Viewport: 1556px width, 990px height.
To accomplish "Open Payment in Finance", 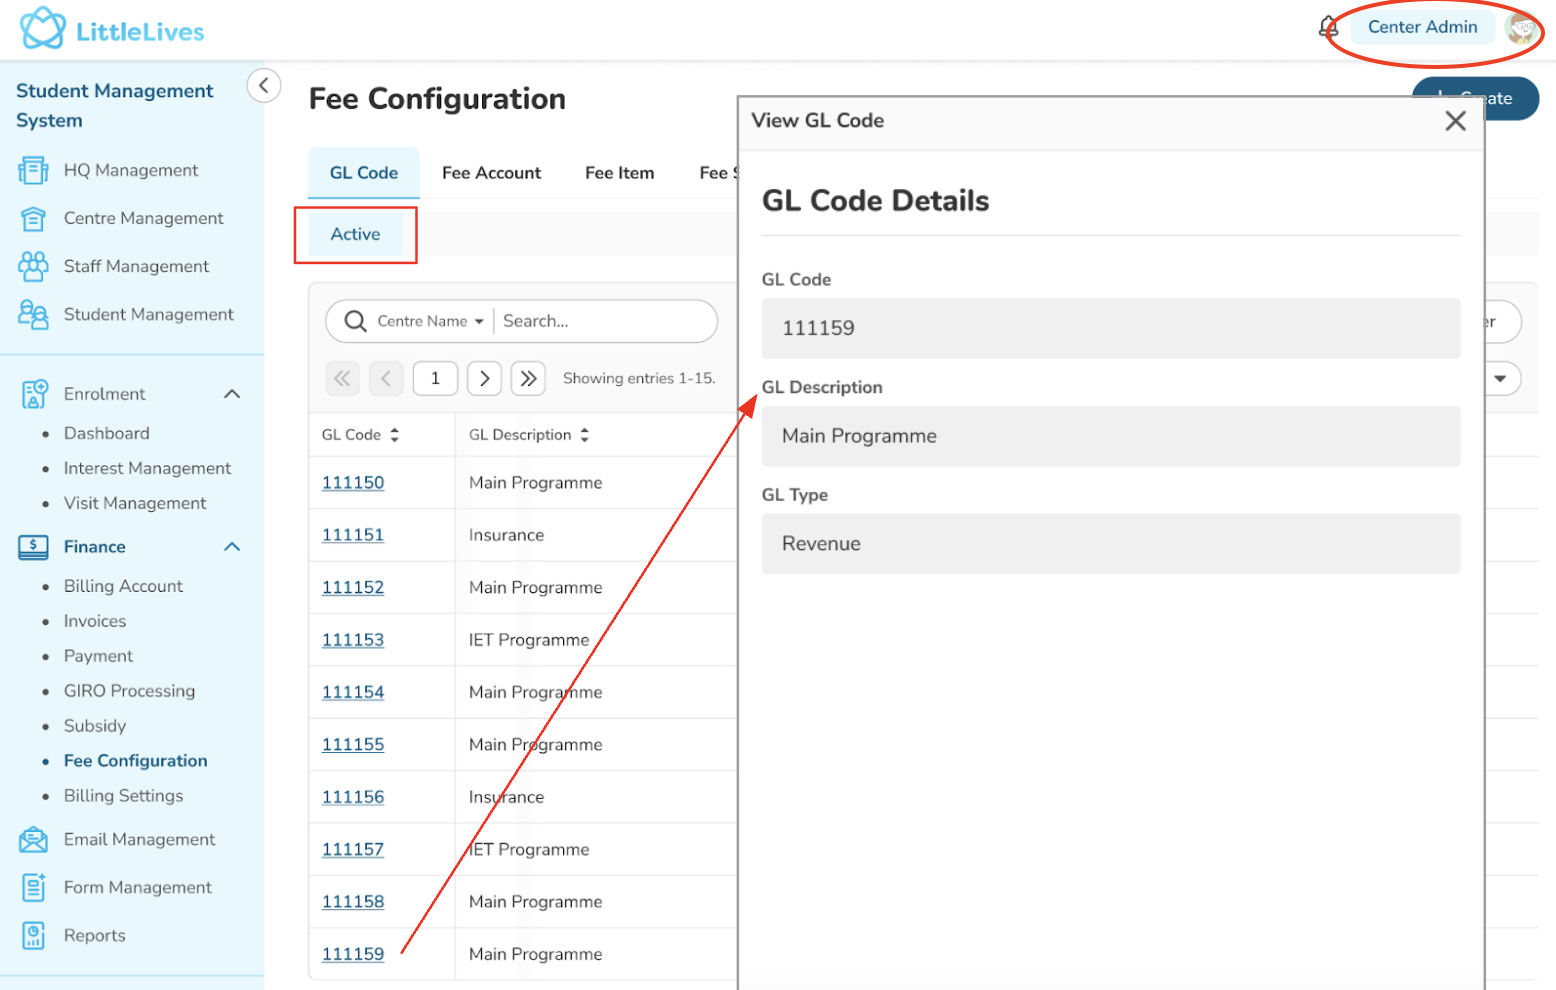I will pyautogui.click(x=98, y=656).
